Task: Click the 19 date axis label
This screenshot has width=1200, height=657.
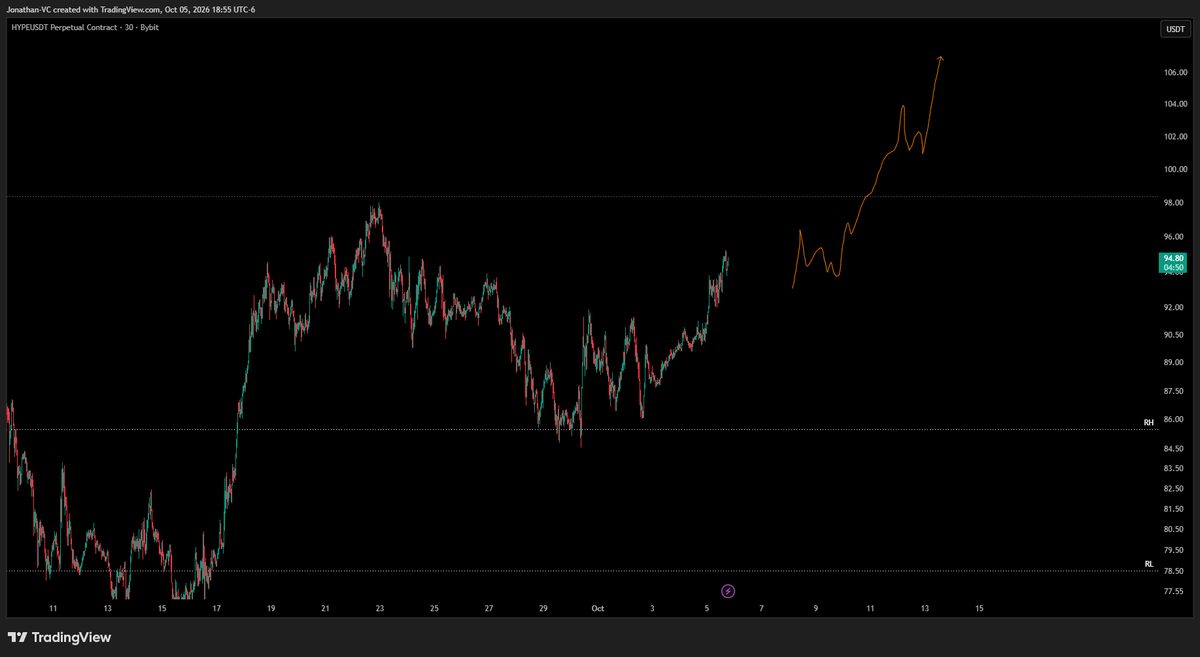Action: 271,608
